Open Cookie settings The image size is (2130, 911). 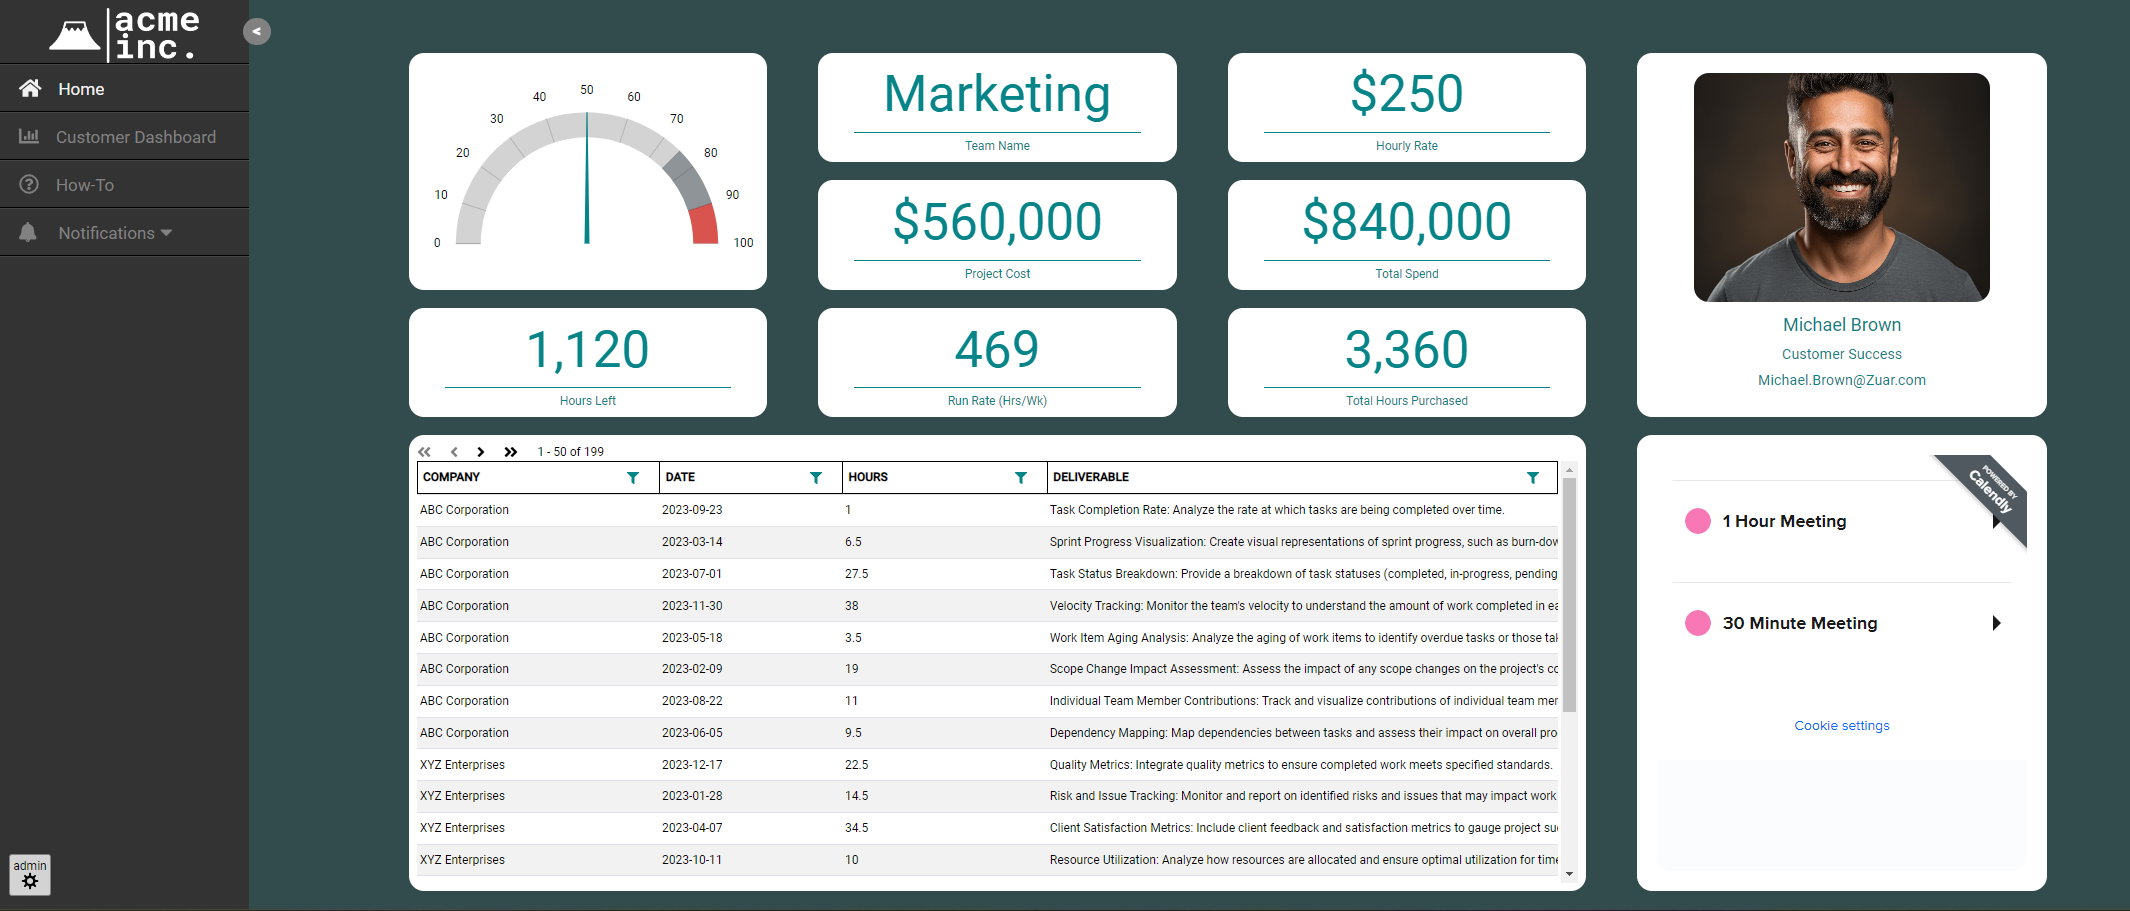click(x=1841, y=725)
